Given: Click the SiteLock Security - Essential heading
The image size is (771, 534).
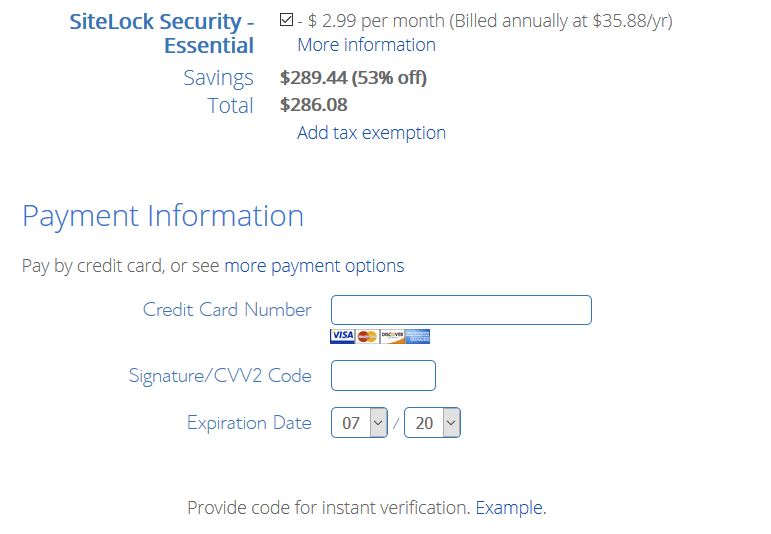Looking at the screenshot, I should 161,33.
